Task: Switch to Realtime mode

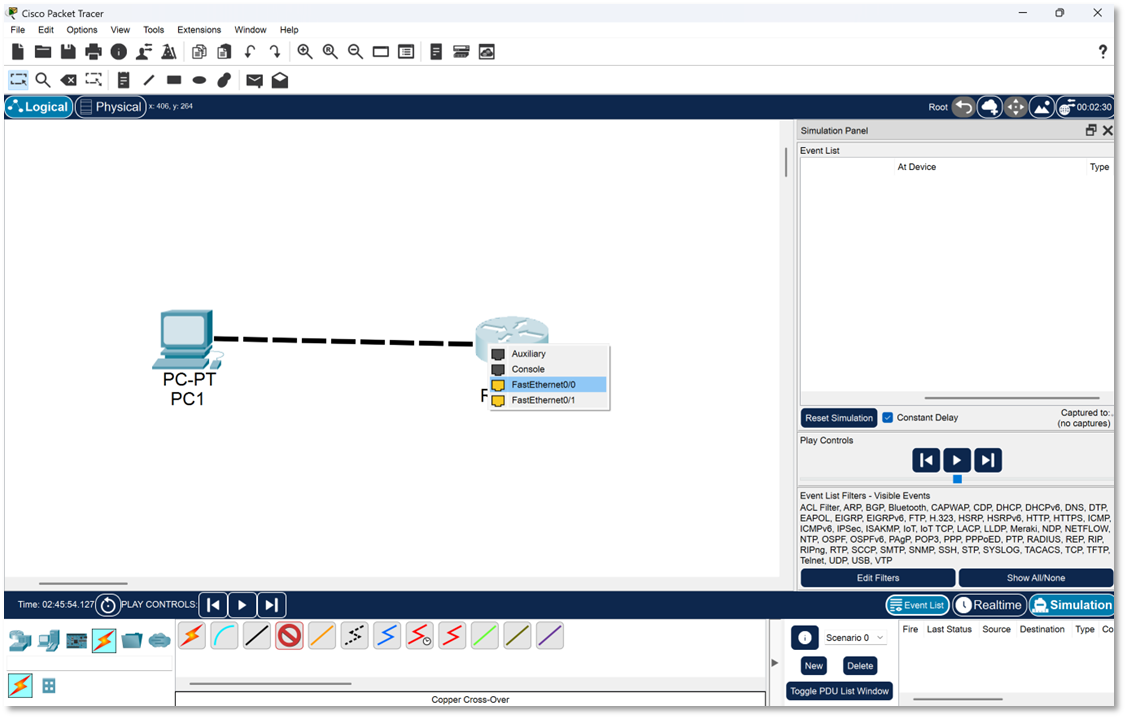Action: click(988, 605)
